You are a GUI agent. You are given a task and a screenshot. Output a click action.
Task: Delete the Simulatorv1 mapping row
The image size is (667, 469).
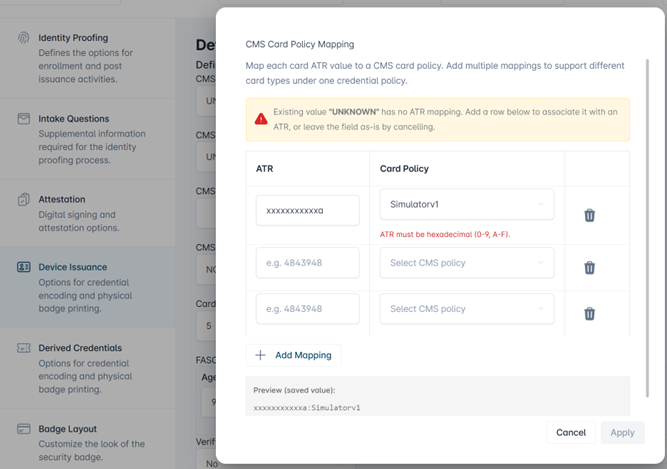coord(589,215)
